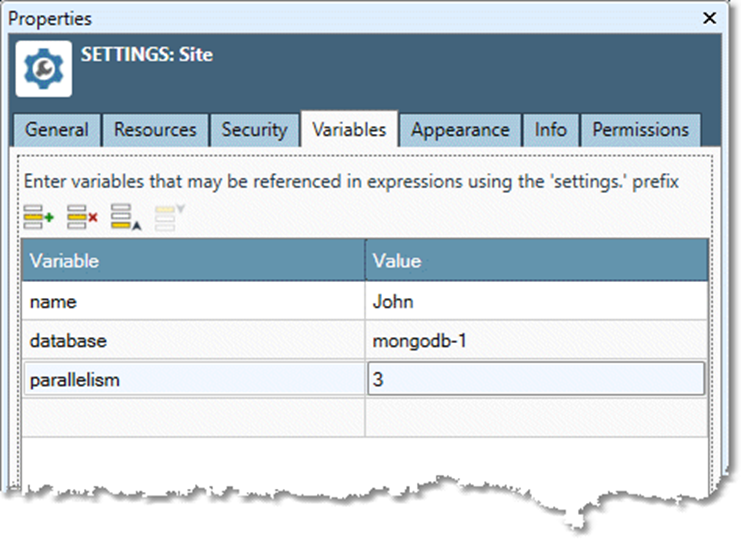Click the move row up icon
The width and height of the screenshot is (741, 541).
(x=124, y=216)
